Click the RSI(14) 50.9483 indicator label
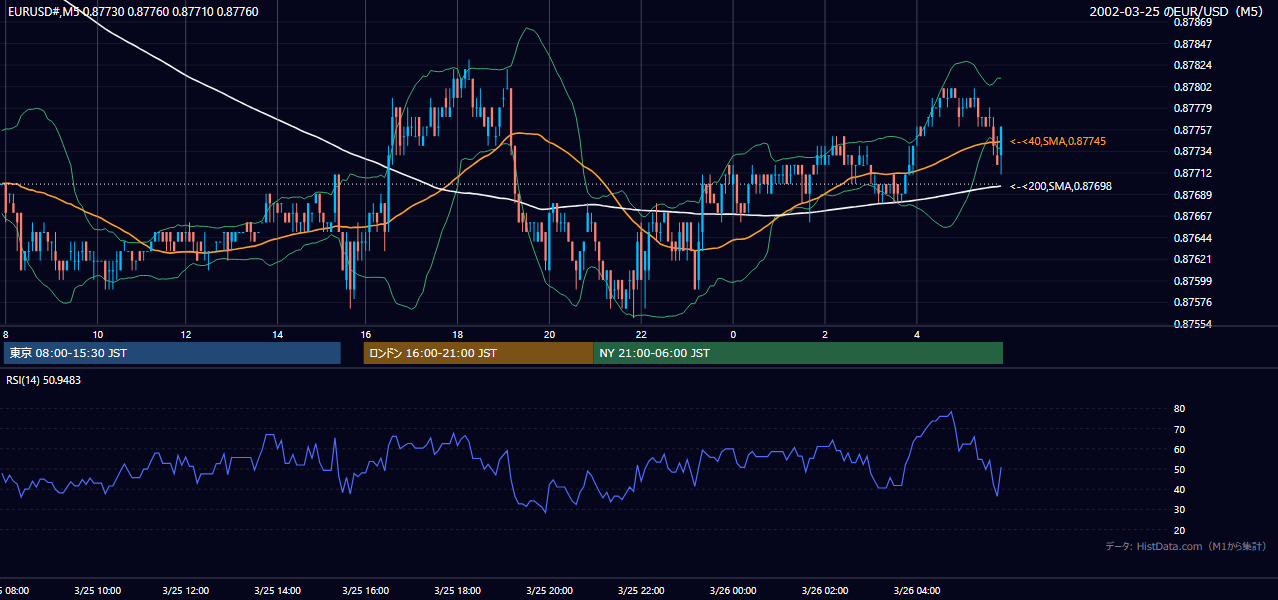 44,380
